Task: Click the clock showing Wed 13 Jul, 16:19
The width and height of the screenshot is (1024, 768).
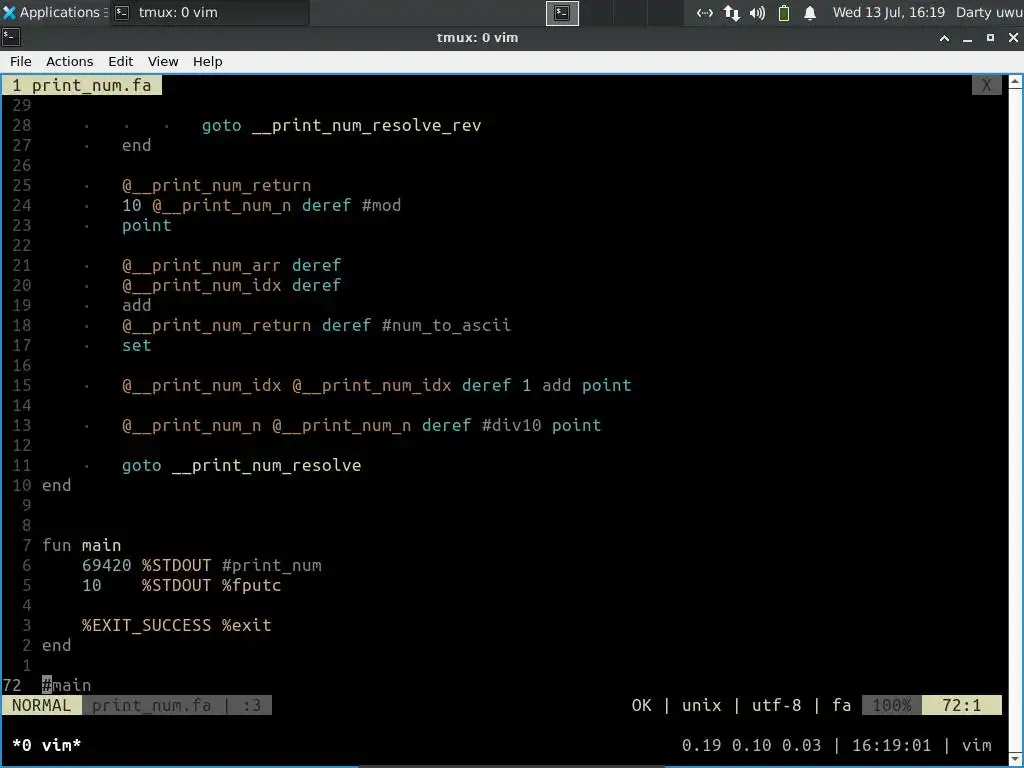Action: coord(889,12)
